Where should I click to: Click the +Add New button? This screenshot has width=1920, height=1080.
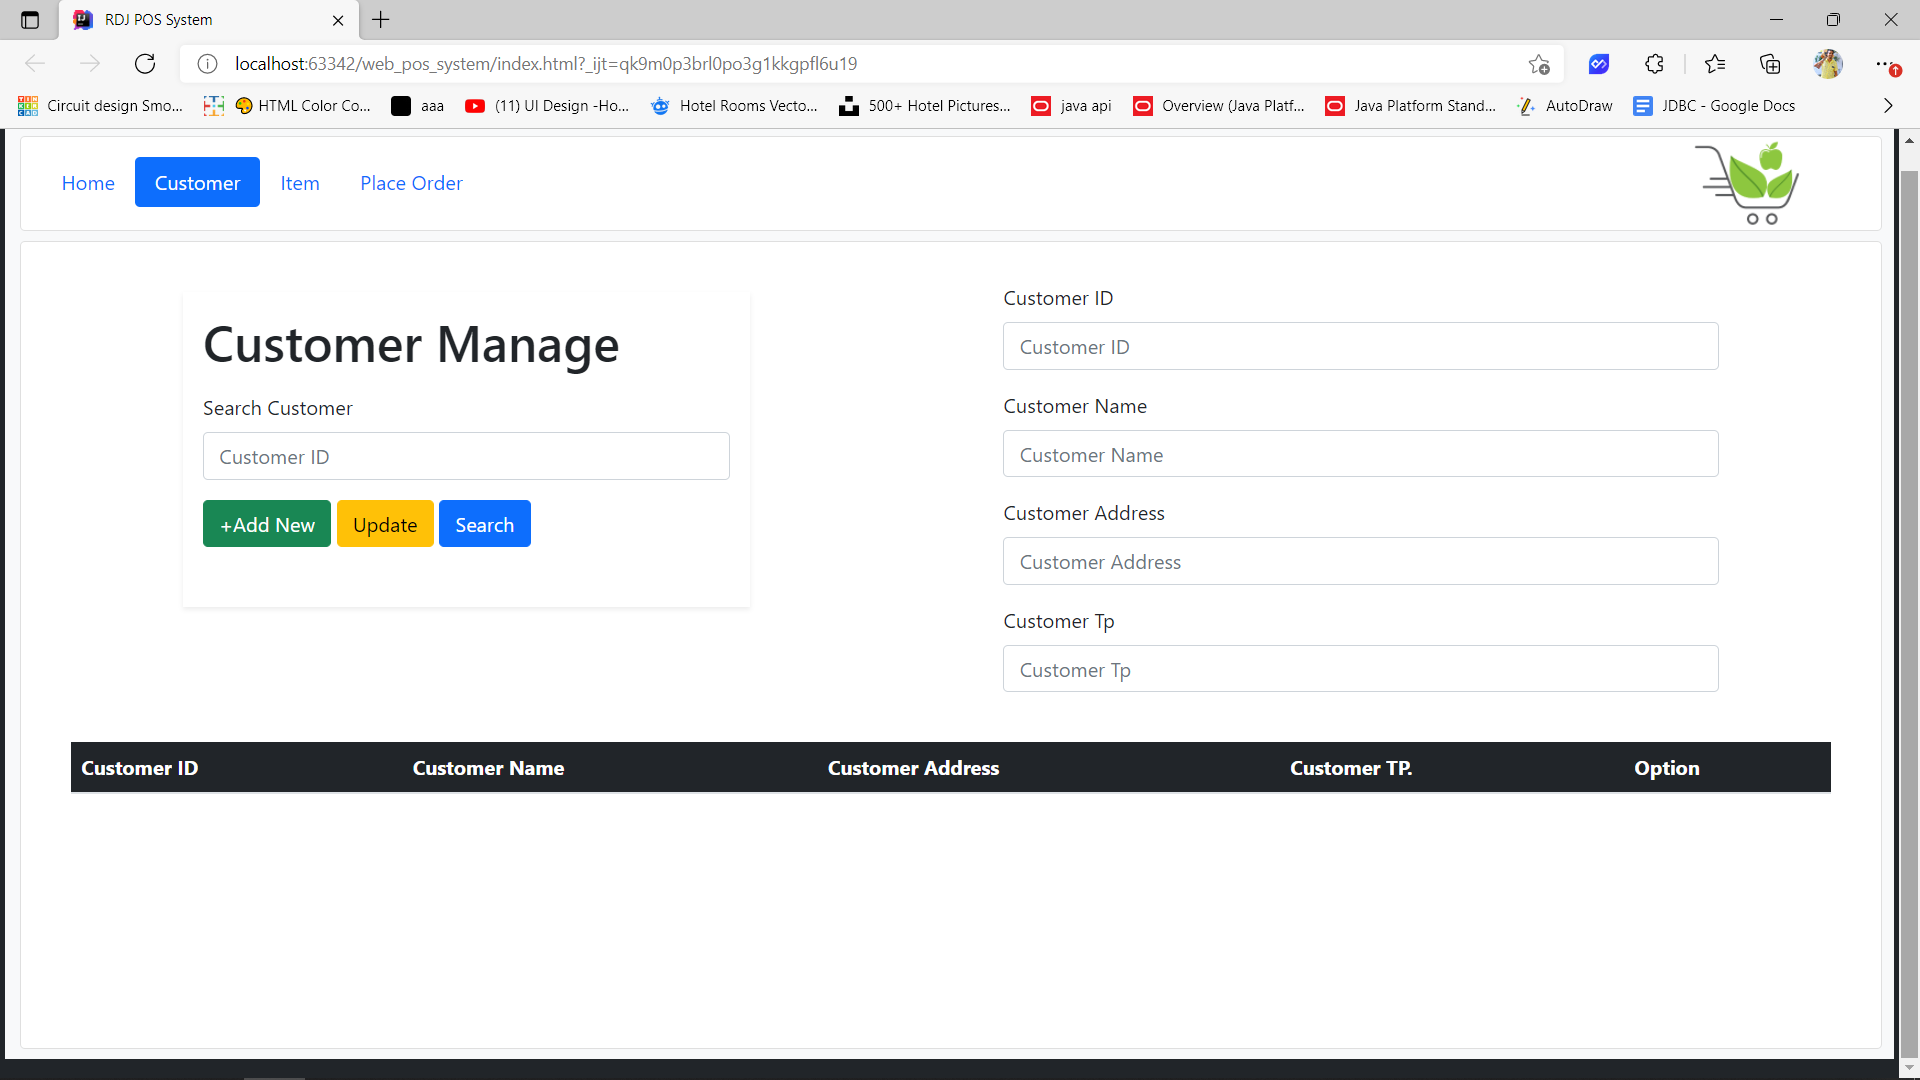point(266,523)
